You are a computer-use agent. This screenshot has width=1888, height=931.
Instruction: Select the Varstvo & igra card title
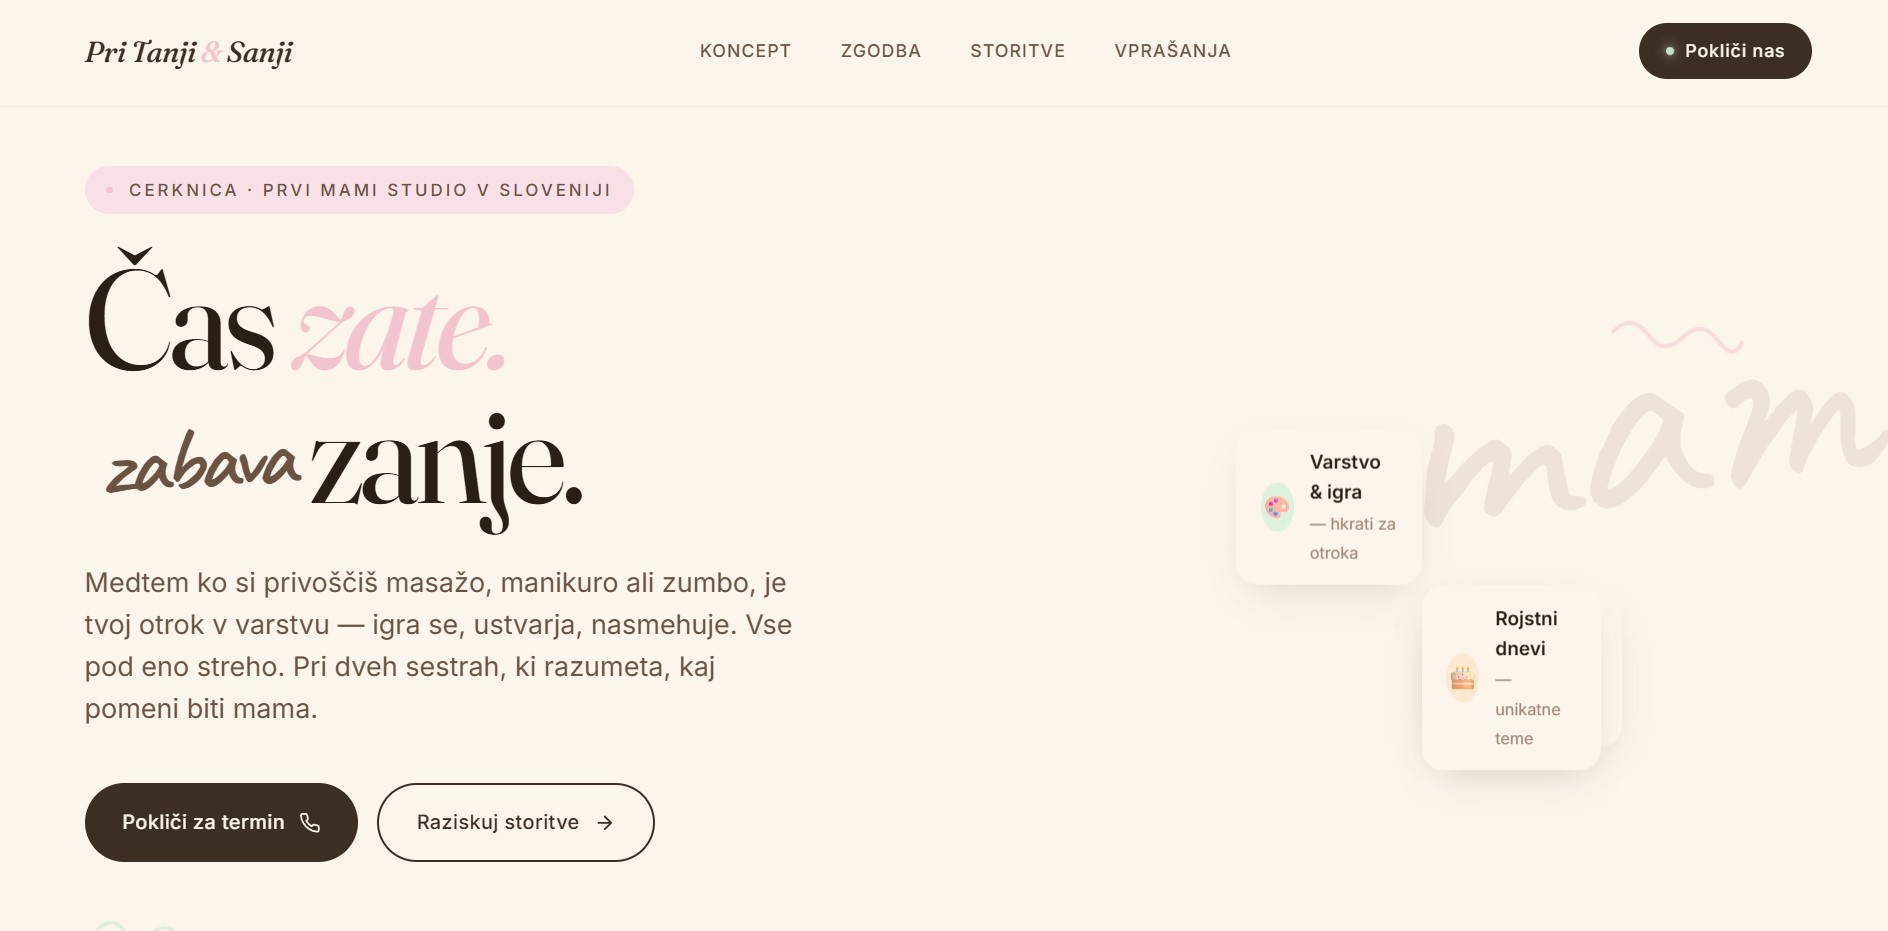(1345, 477)
